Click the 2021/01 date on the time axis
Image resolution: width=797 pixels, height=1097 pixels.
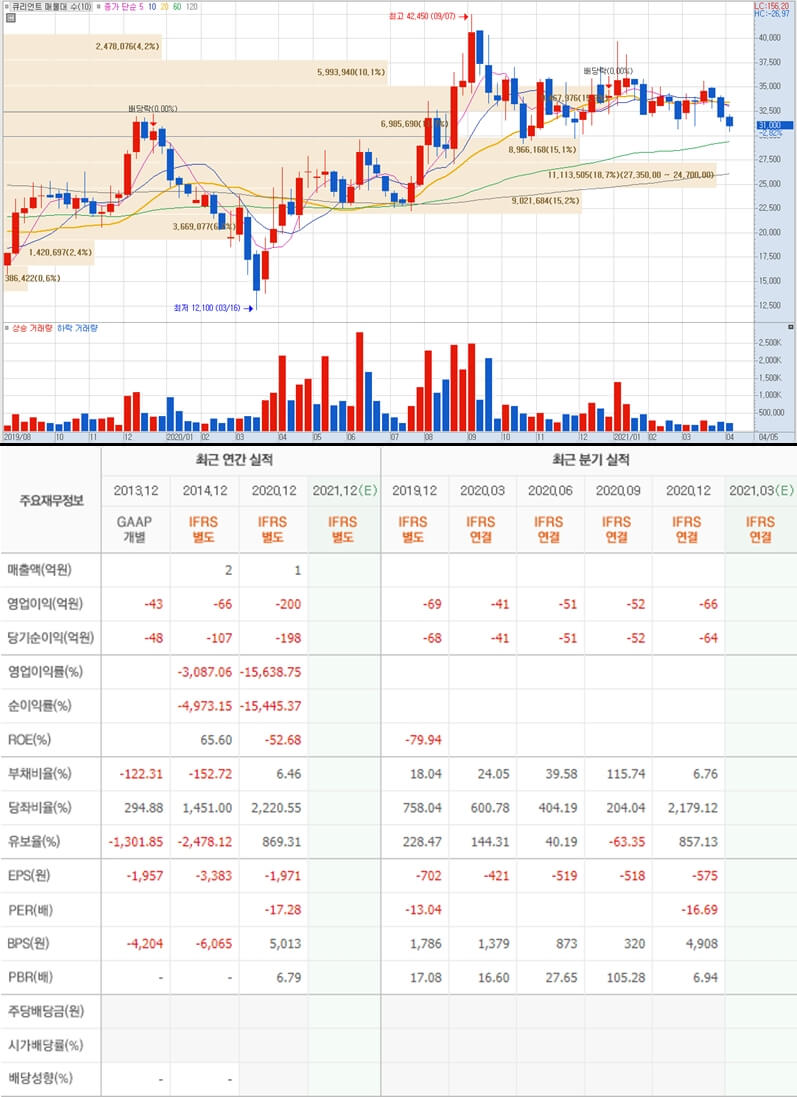pos(627,437)
